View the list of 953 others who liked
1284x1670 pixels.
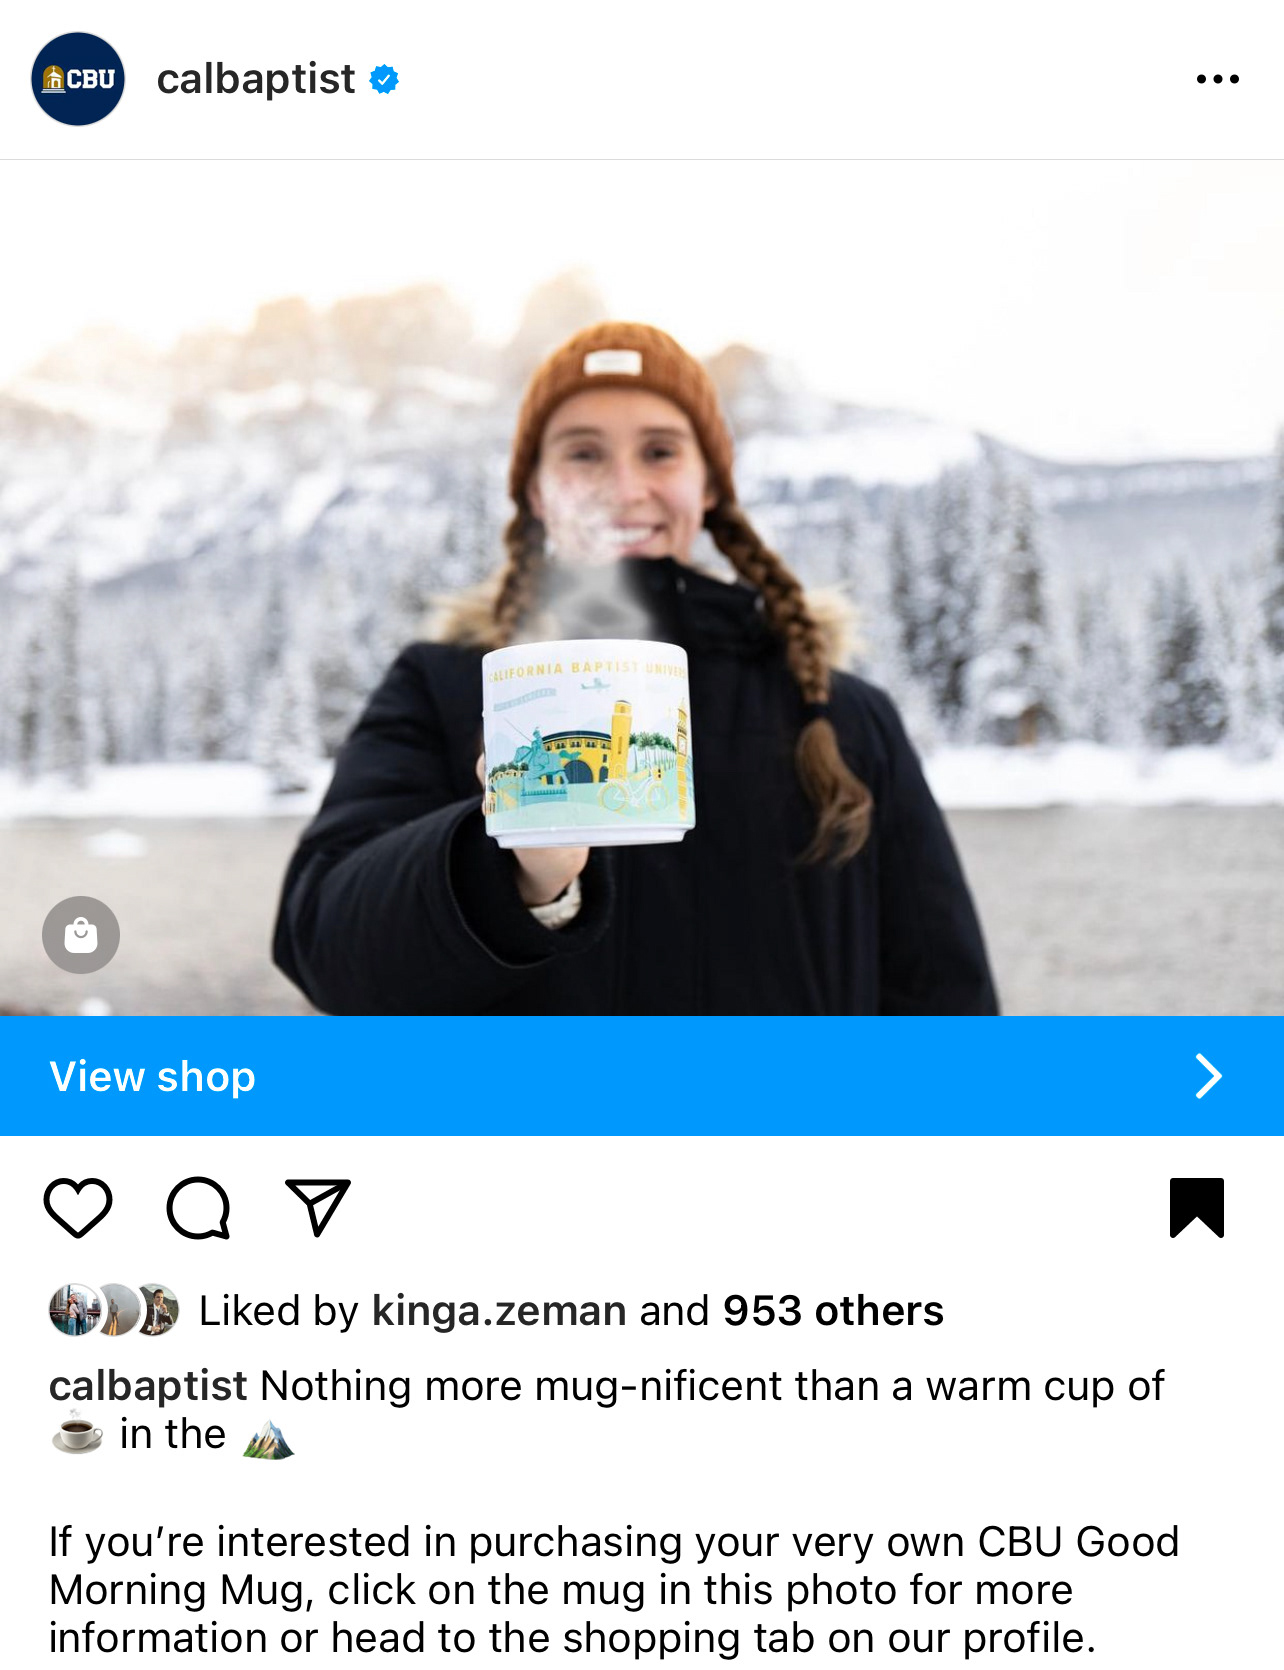click(x=833, y=1310)
